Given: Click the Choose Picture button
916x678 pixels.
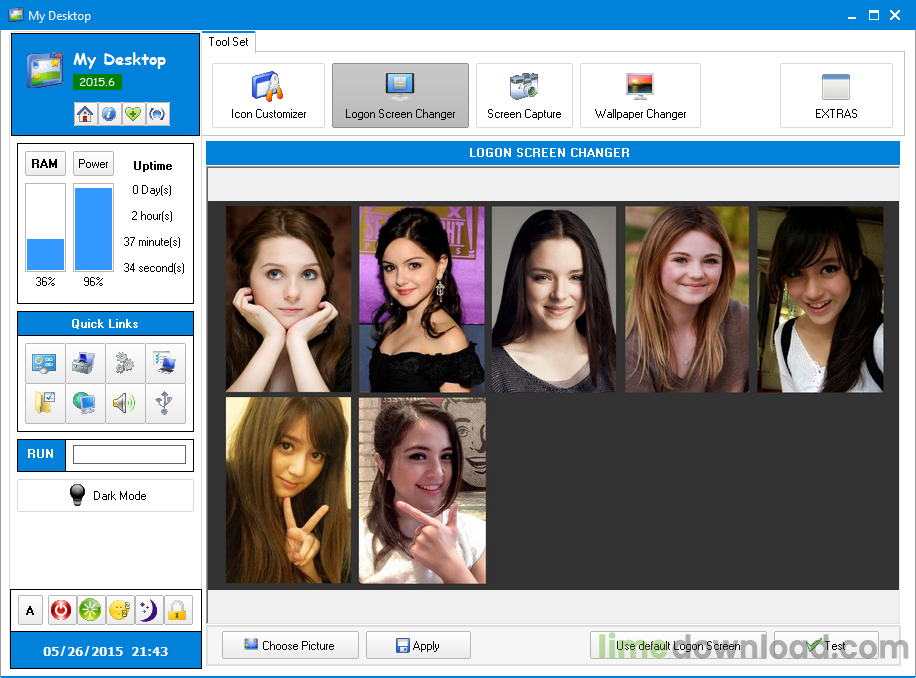Looking at the screenshot, I should click(x=290, y=645).
